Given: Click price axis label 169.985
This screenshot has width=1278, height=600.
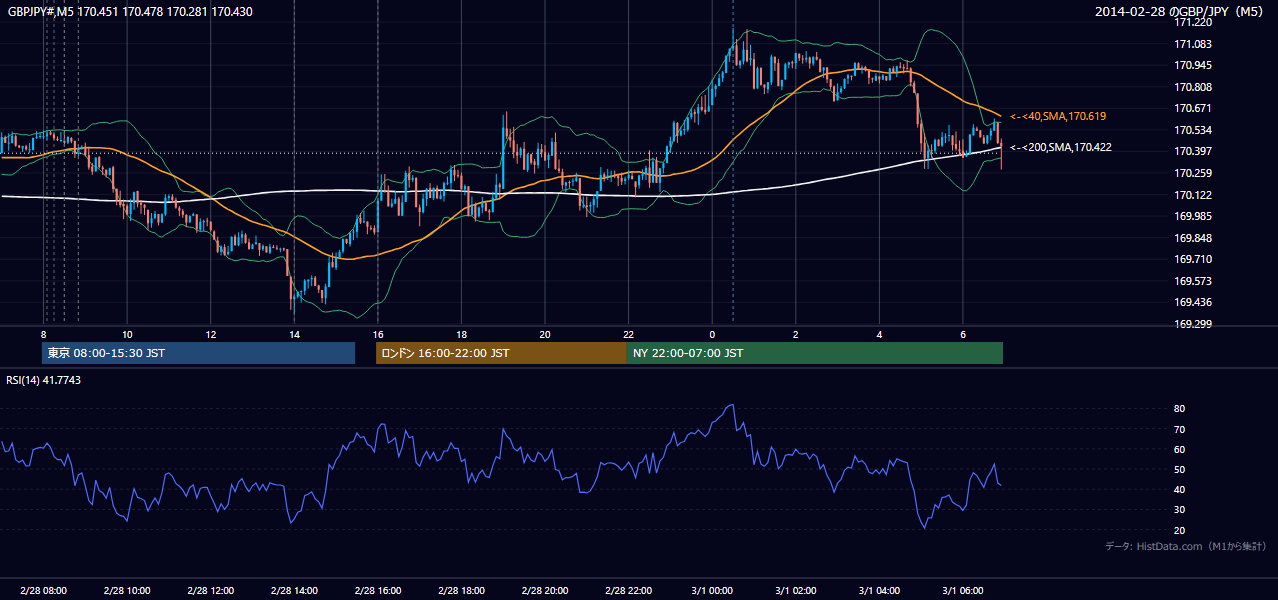Looking at the screenshot, I should pos(1193,216).
